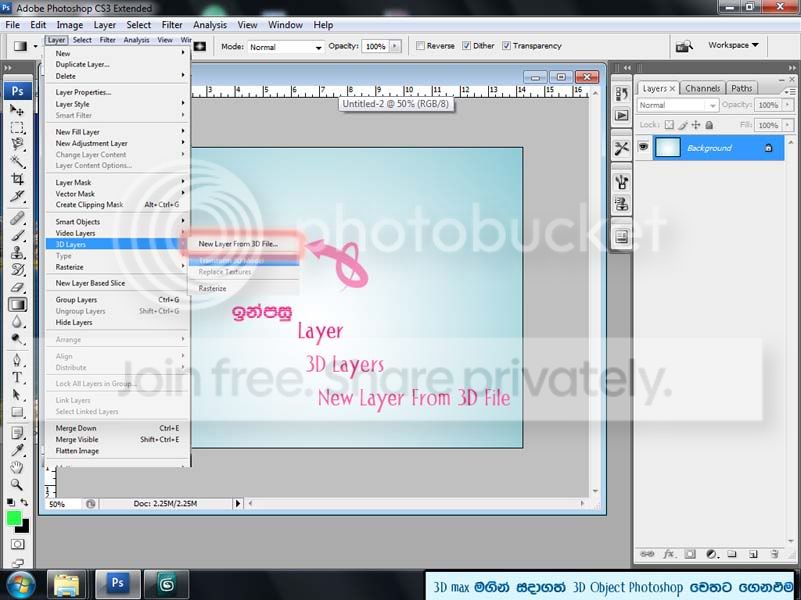Select the Healing Brush tool
Screen dimensions: 801x600
click(17, 219)
